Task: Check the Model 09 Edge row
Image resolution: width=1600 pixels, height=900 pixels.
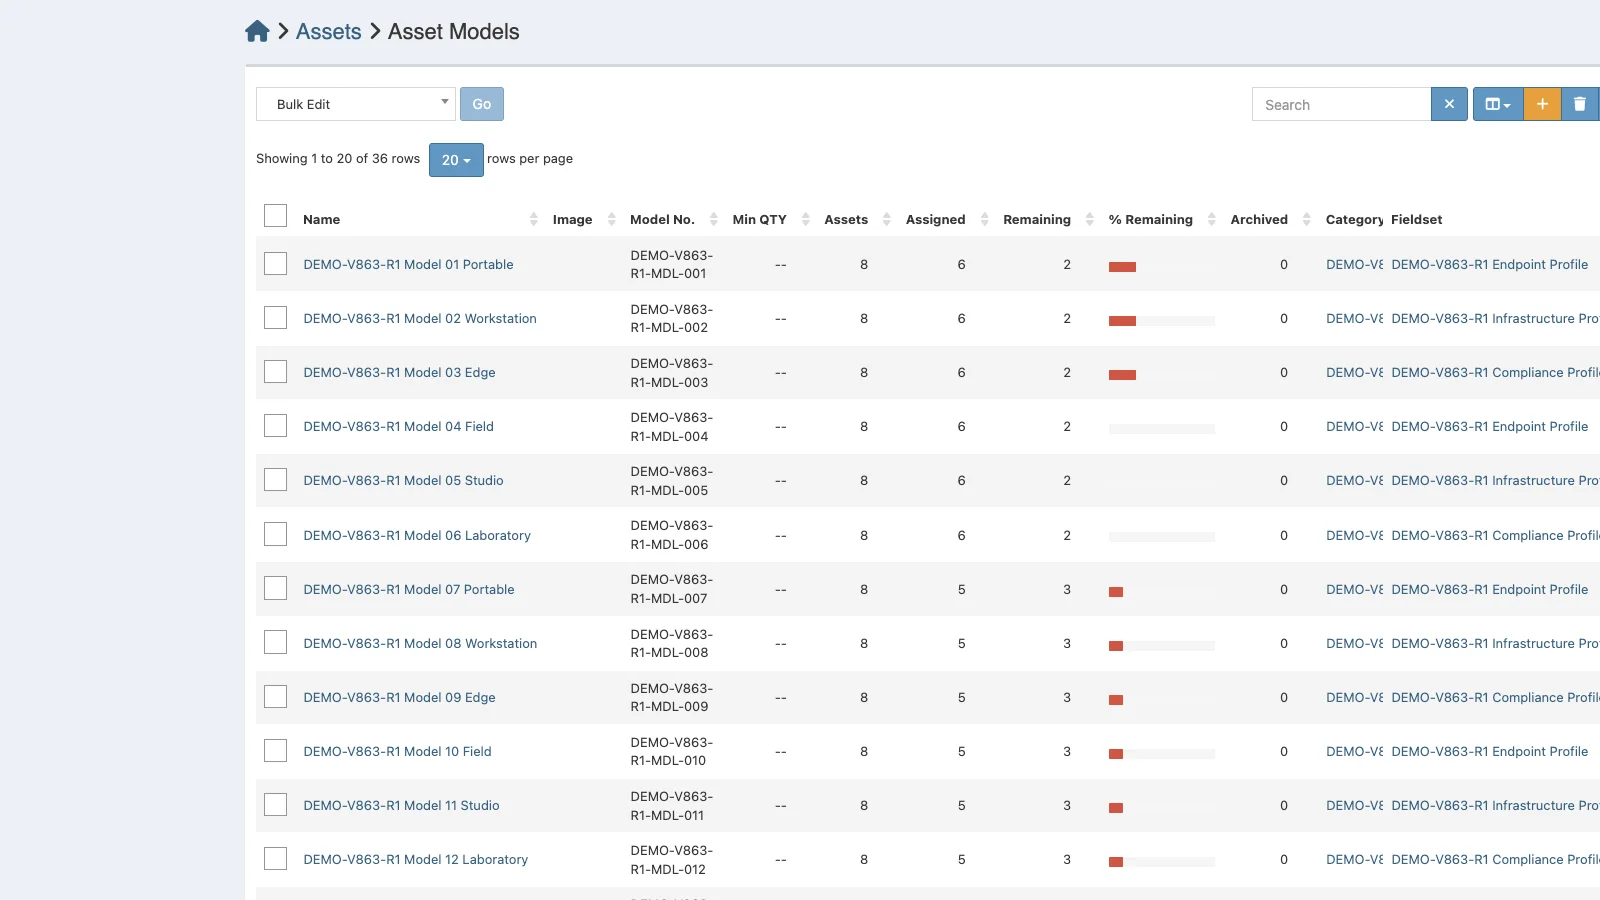Action: click(275, 696)
